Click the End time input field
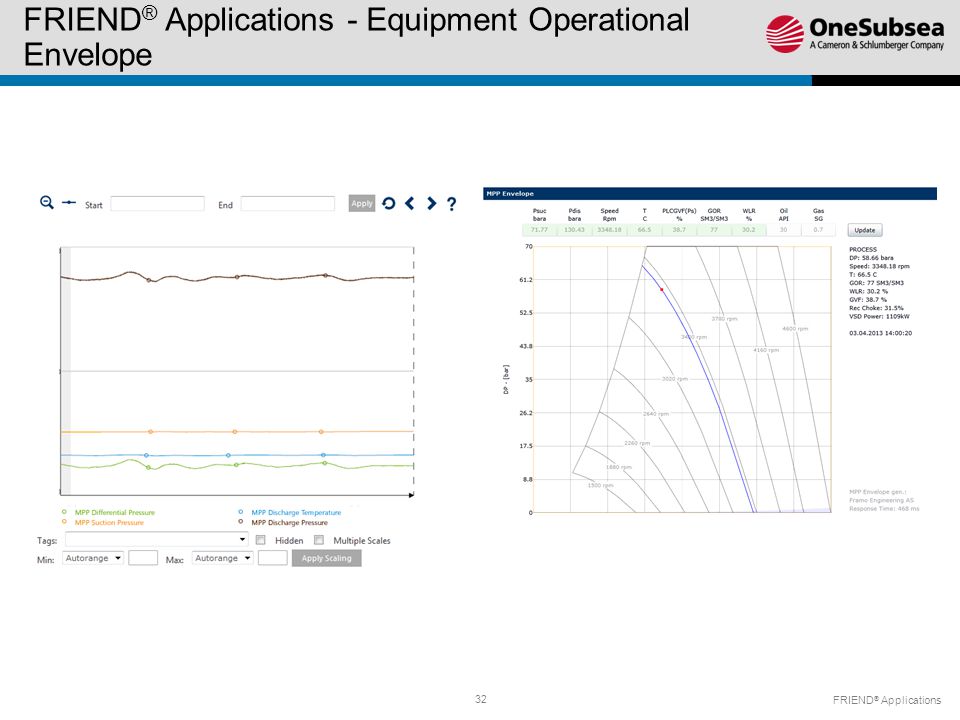This screenshot has height=720, width=960. [288, 204]
